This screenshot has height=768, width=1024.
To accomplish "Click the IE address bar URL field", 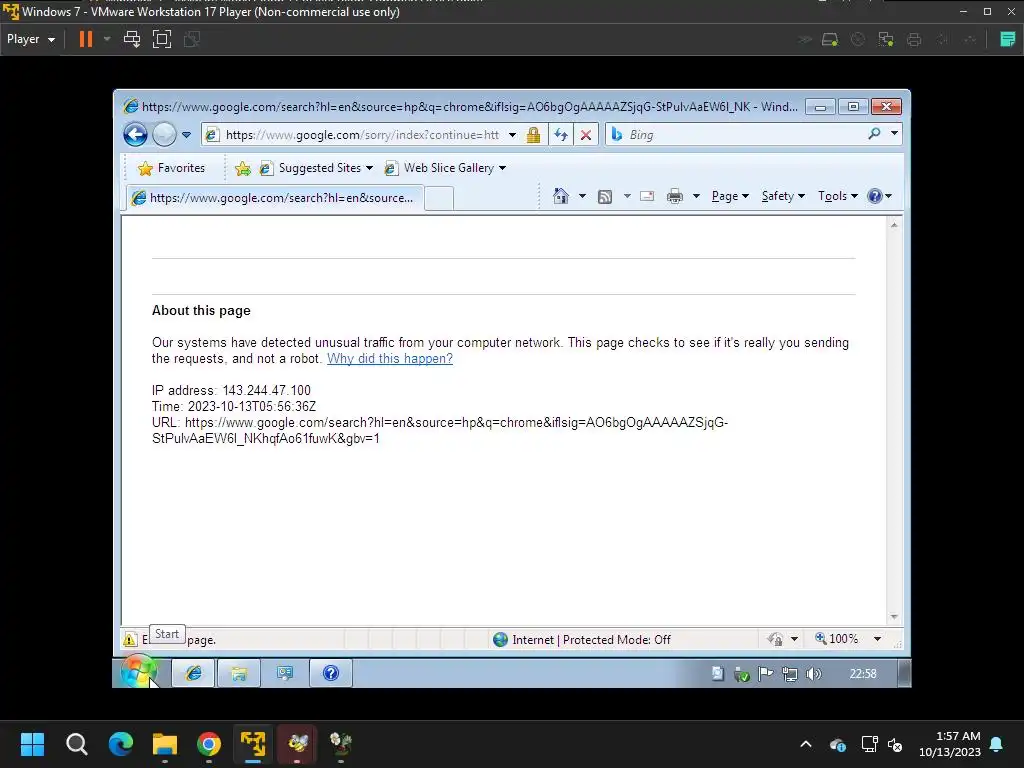I will [x=361, y=135].
